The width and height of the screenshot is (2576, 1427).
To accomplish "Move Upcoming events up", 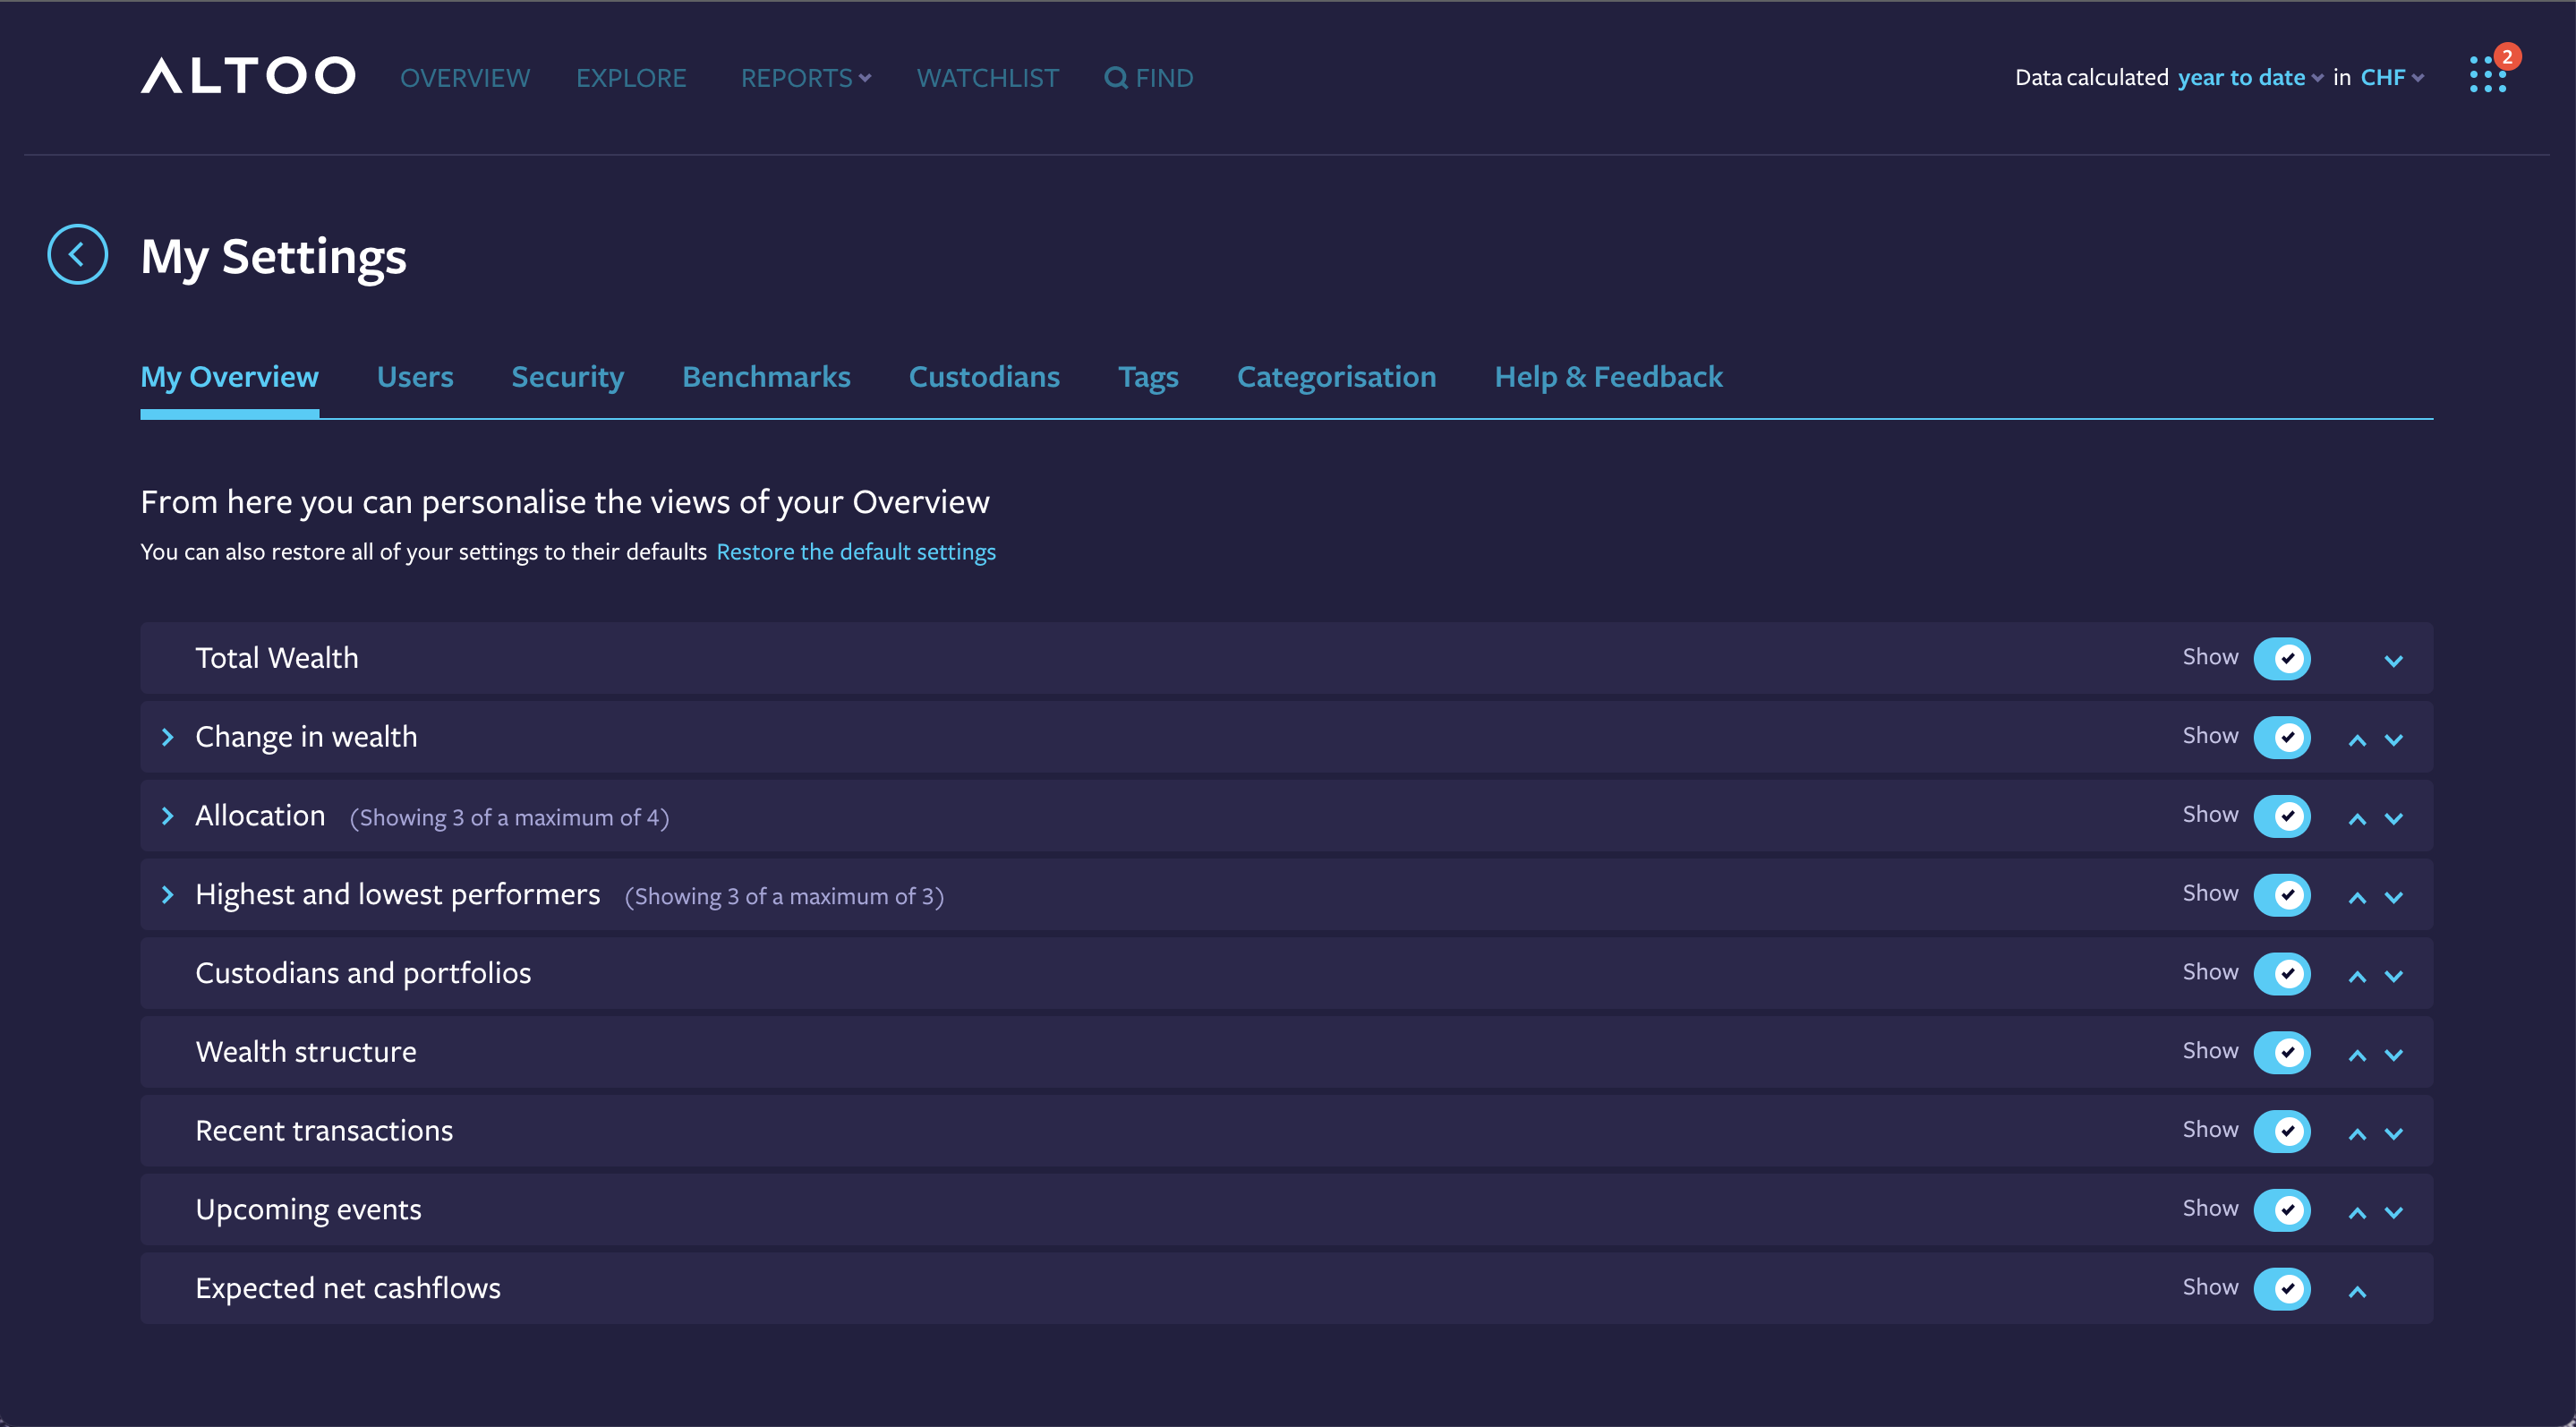I will tap(2357, 1213).
